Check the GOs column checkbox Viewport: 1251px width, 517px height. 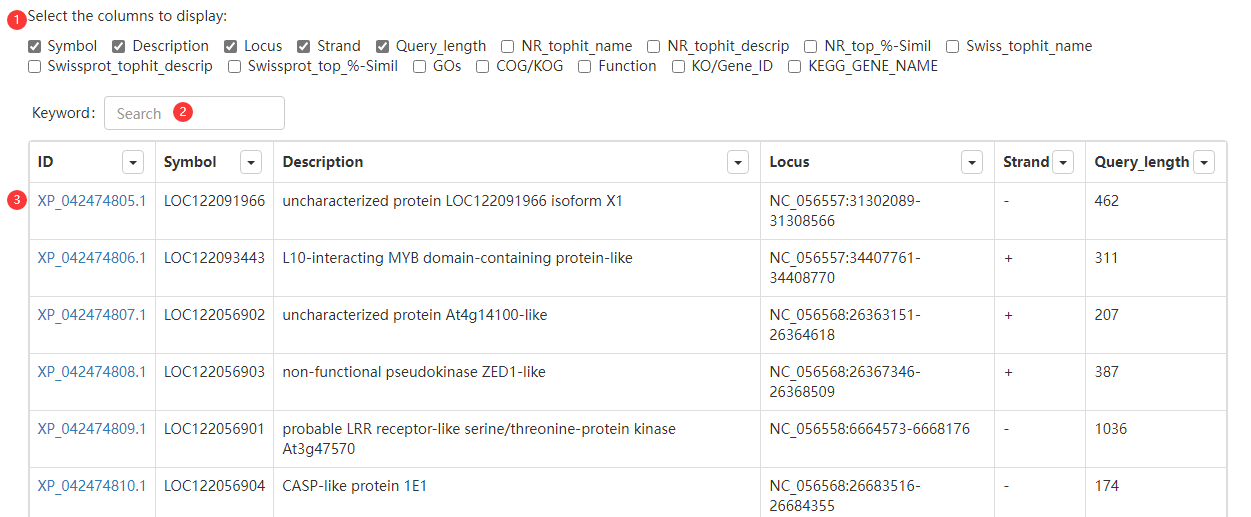420,66
